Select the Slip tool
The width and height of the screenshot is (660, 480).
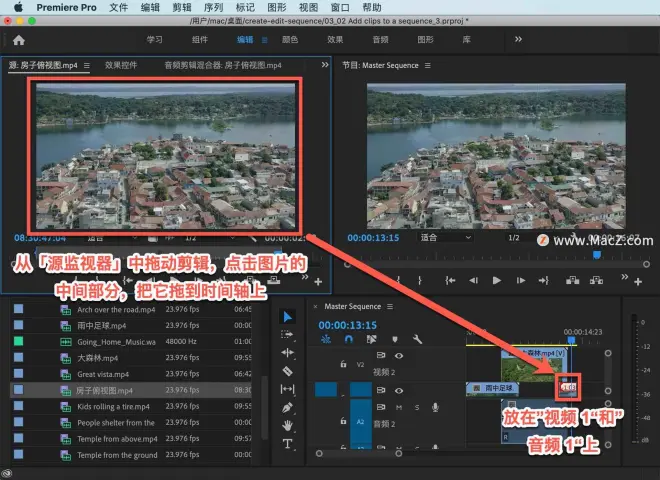click(x=287, y=389)
